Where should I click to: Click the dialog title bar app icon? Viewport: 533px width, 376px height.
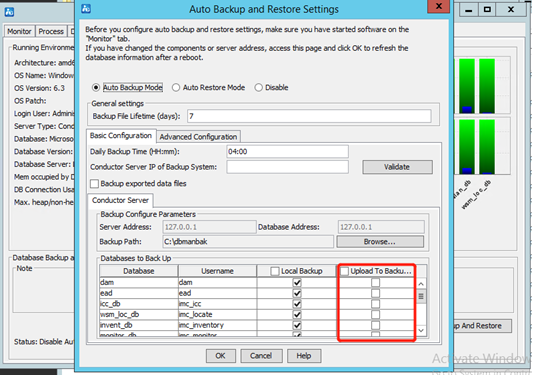(x=86, y=8)
